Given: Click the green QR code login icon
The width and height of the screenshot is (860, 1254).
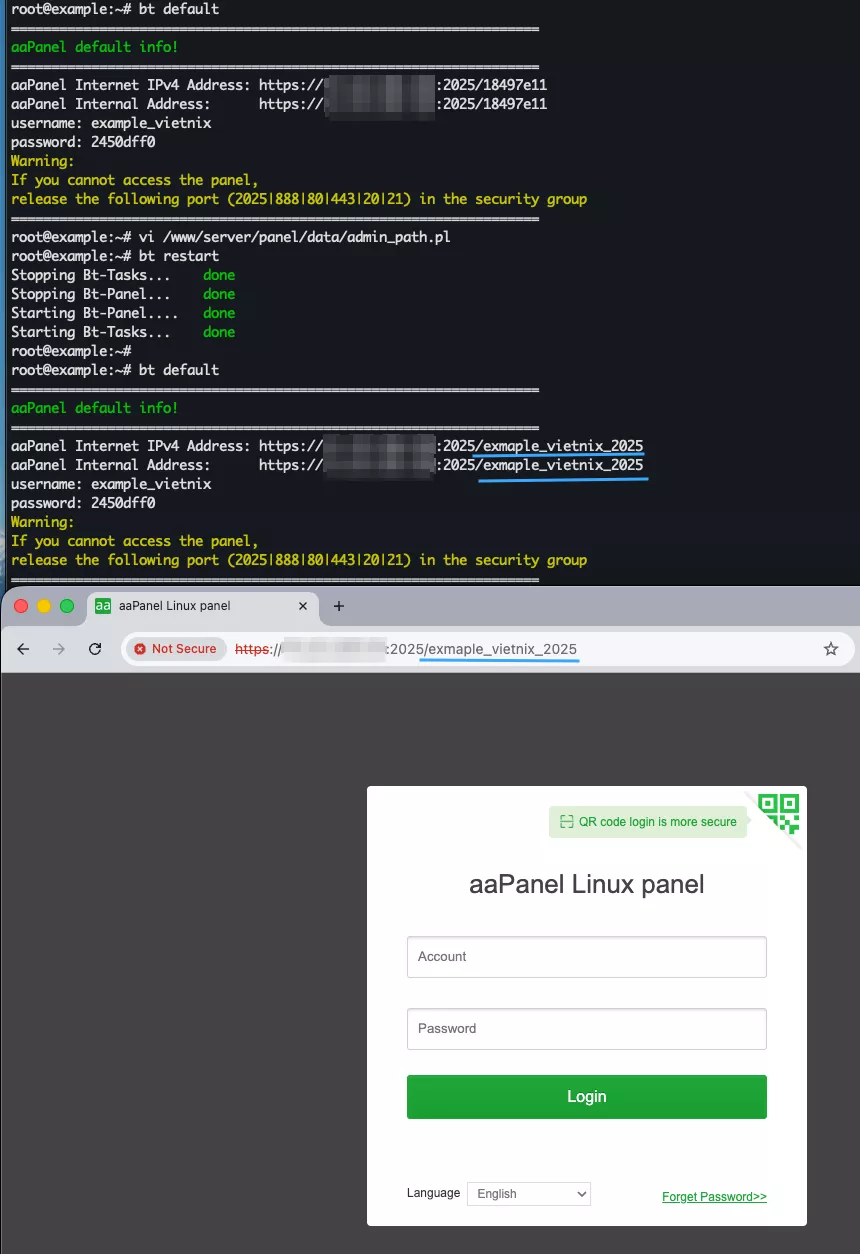Looking at the screenshot, I should point(778,813).
